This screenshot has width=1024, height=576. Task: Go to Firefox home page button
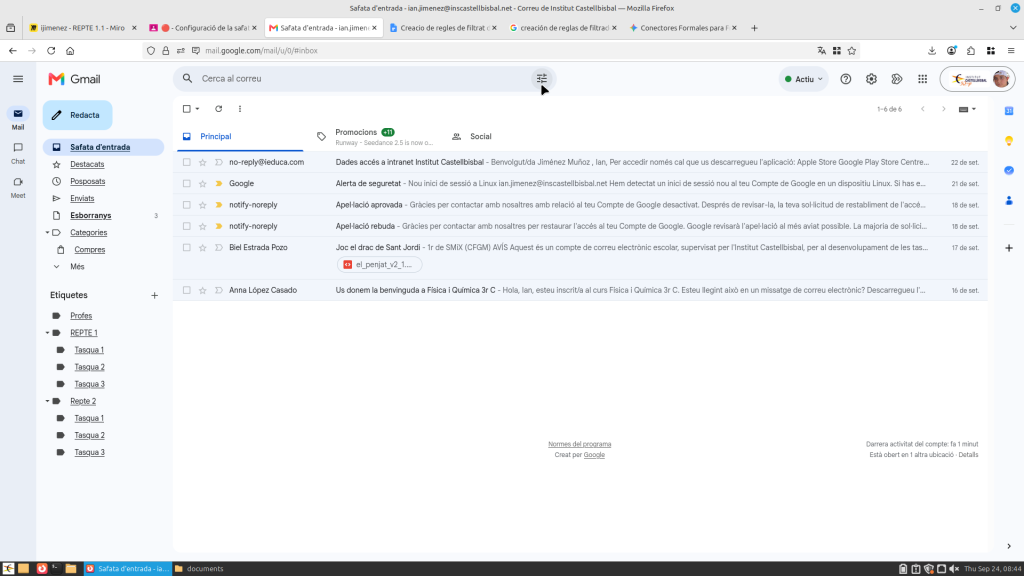(70, 50)
